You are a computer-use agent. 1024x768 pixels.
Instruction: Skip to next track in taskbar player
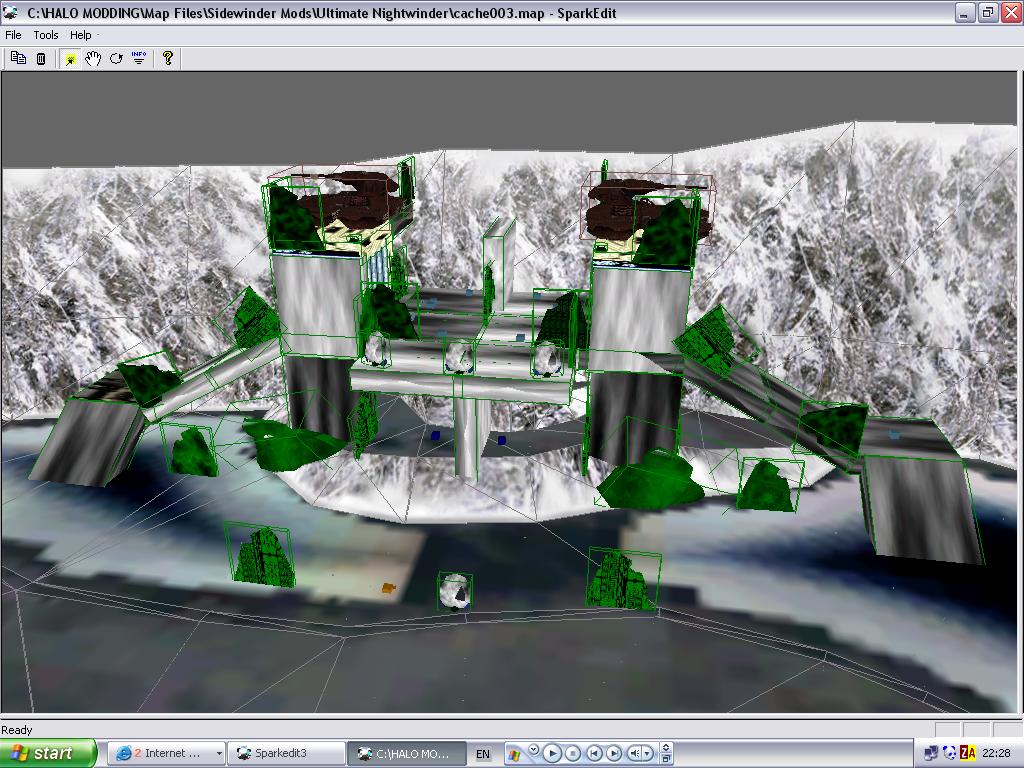tap(613, 754)
